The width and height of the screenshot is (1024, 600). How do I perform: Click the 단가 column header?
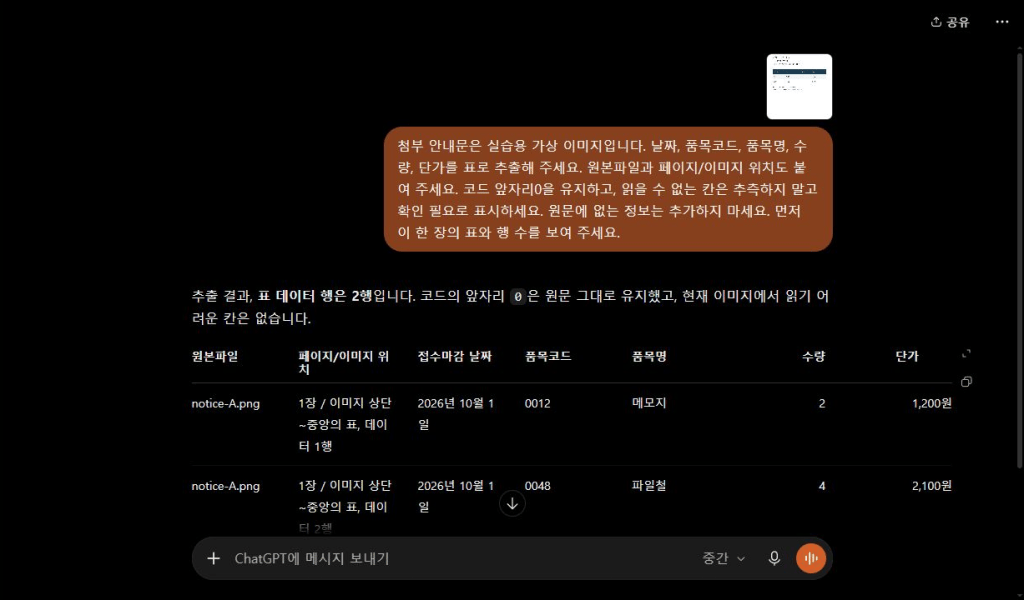pyautogui.click(x=907, y=356)
